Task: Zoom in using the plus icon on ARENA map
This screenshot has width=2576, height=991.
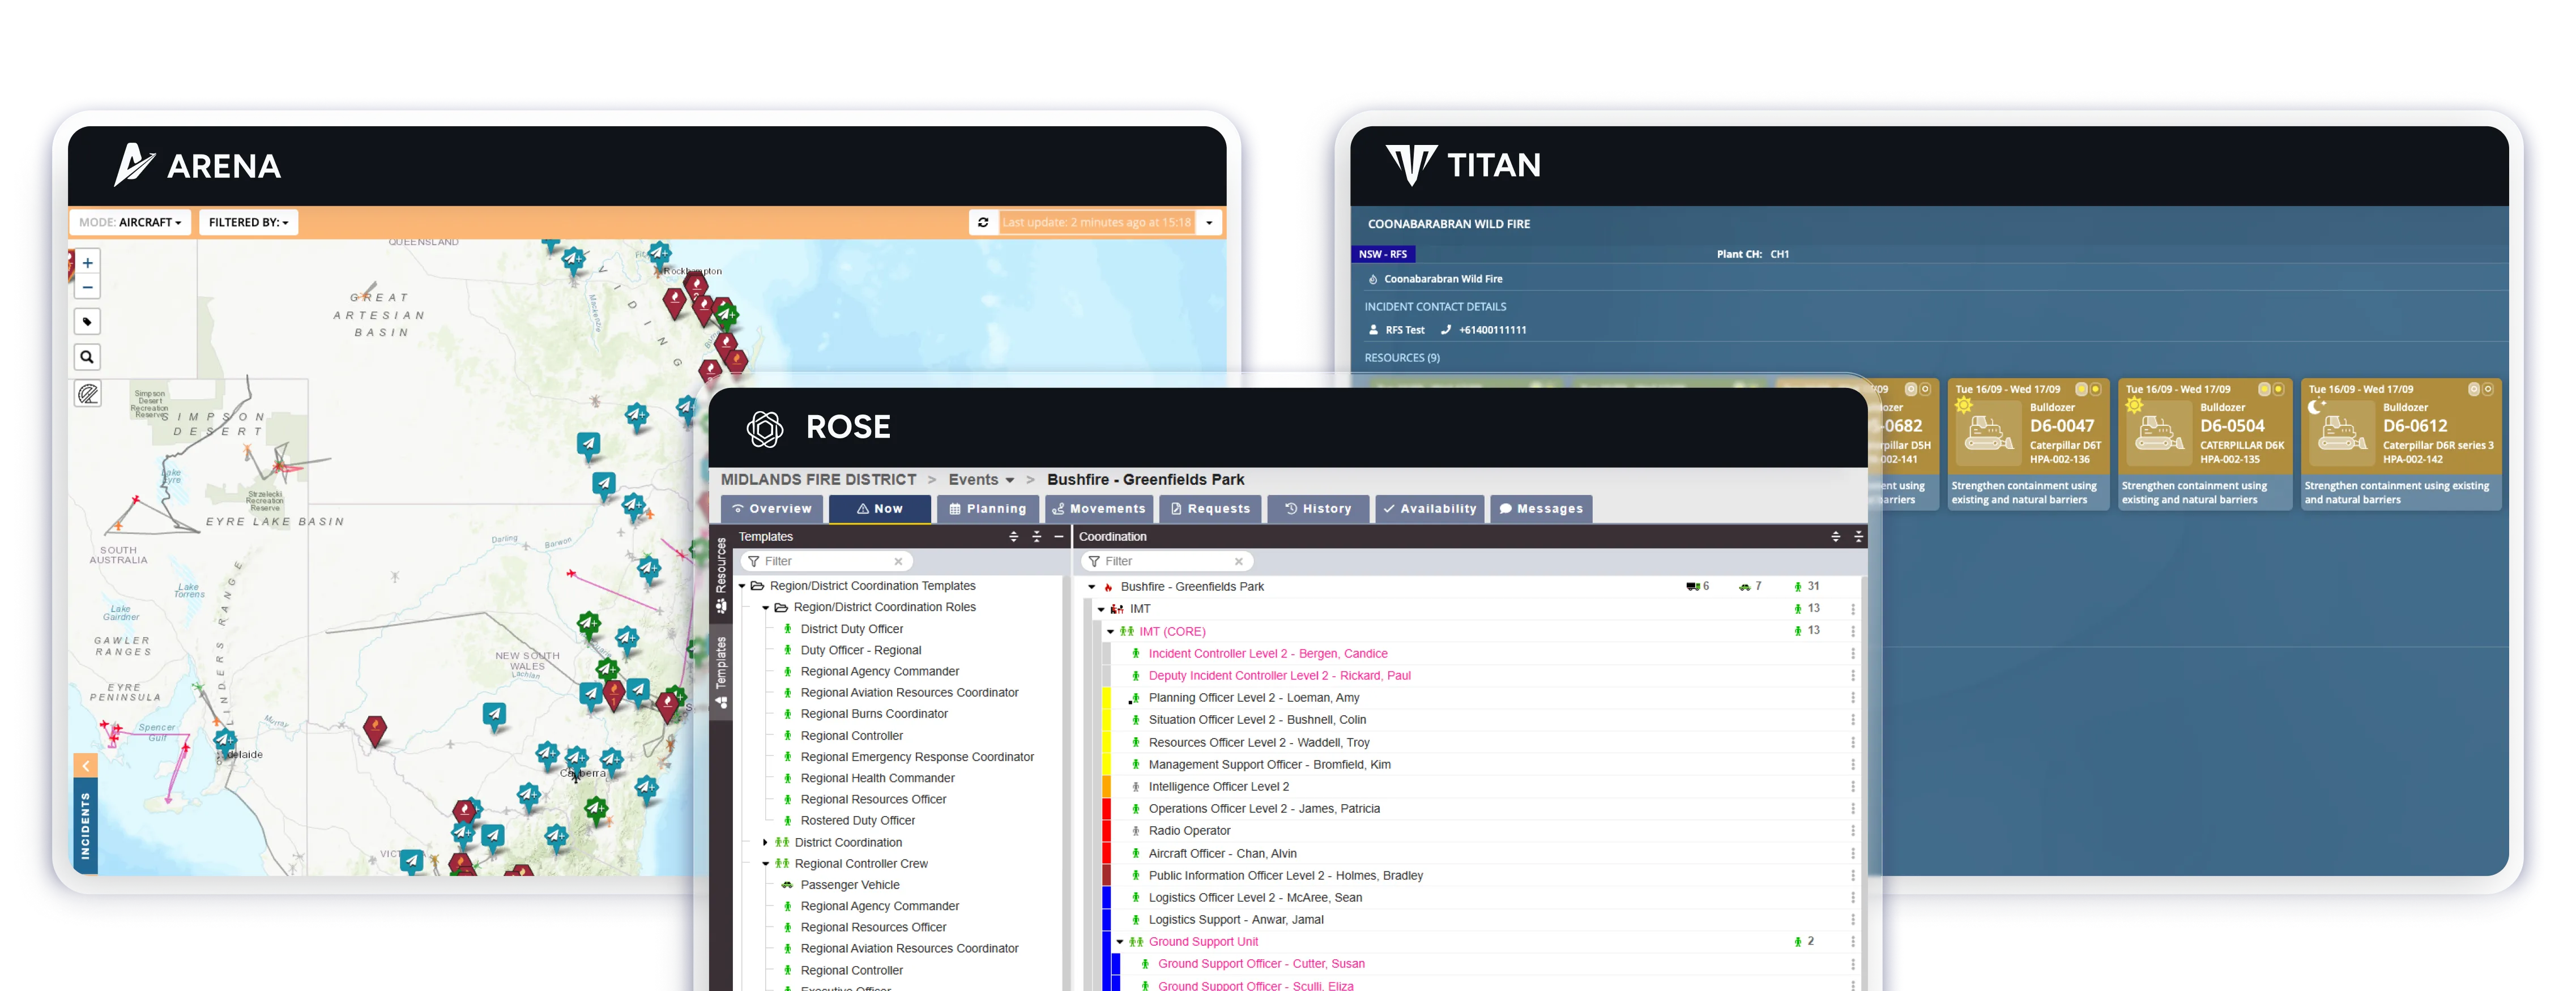Action: pyautogui.click(x=87, y=262)
